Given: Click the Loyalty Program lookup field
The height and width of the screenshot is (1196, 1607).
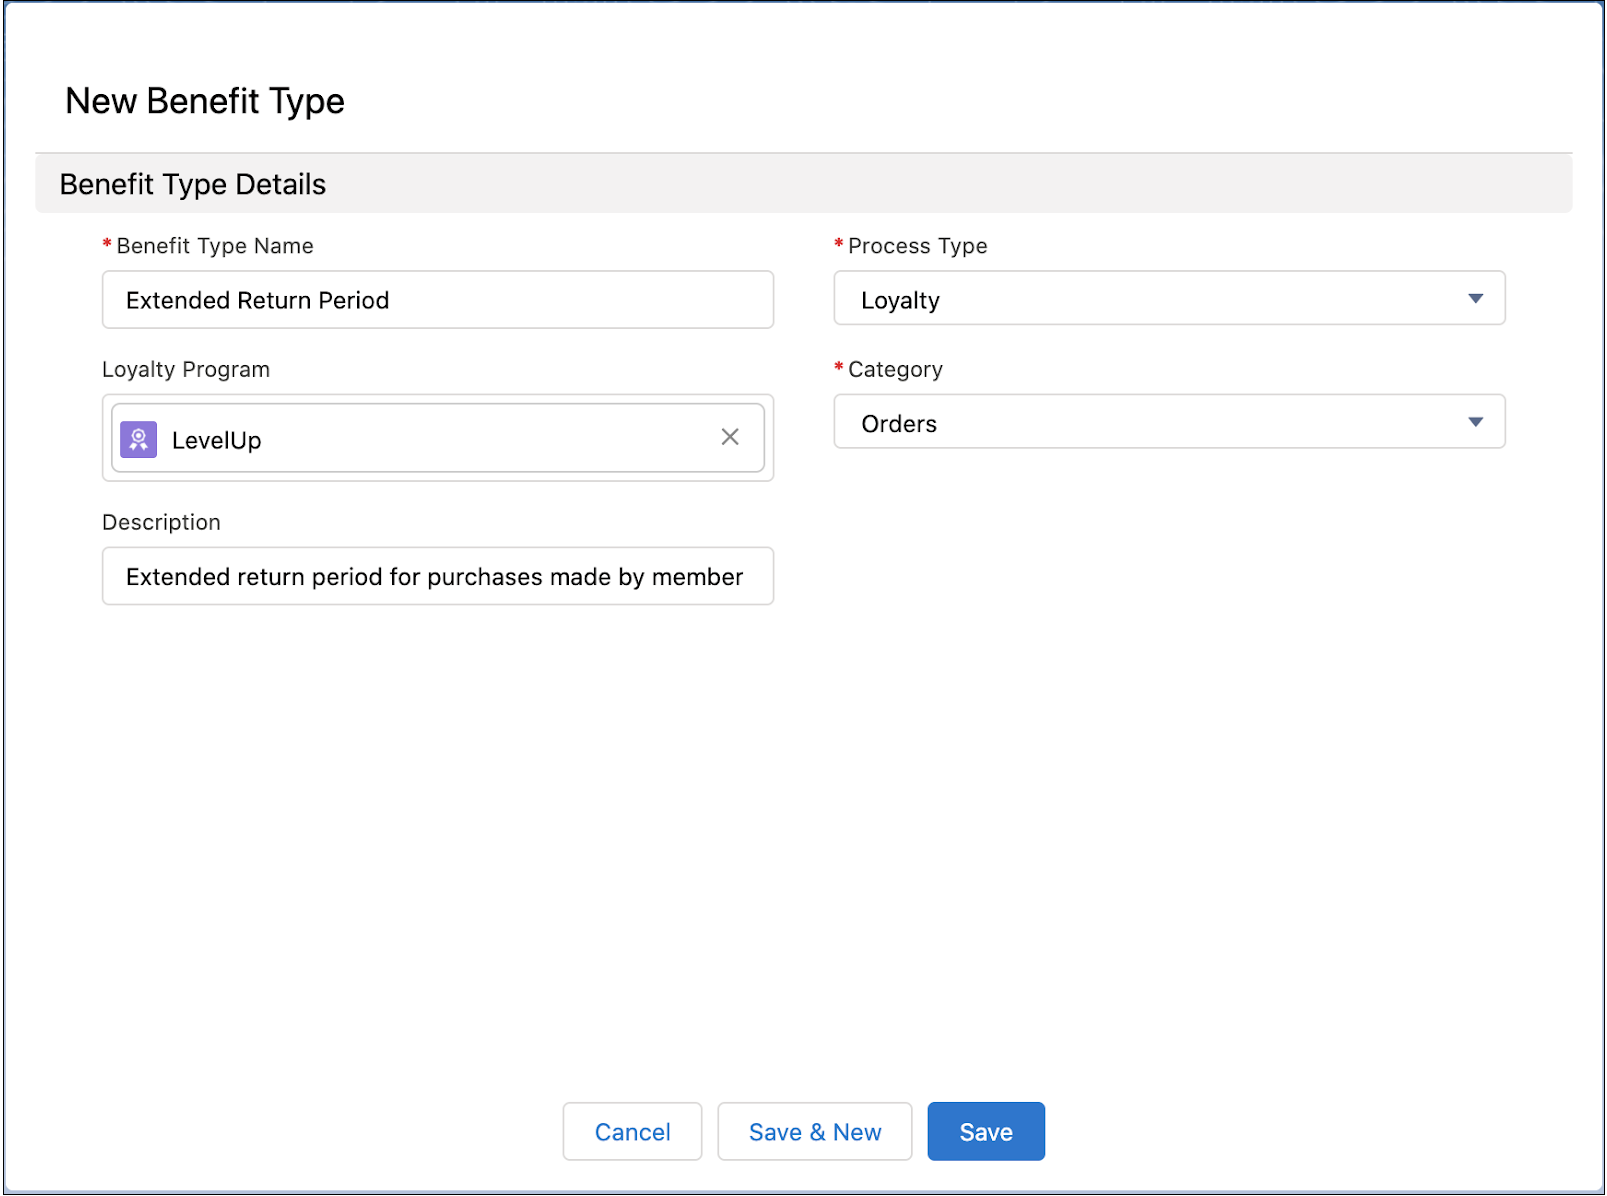Looking at the screenshot, I should pos(438,438).
